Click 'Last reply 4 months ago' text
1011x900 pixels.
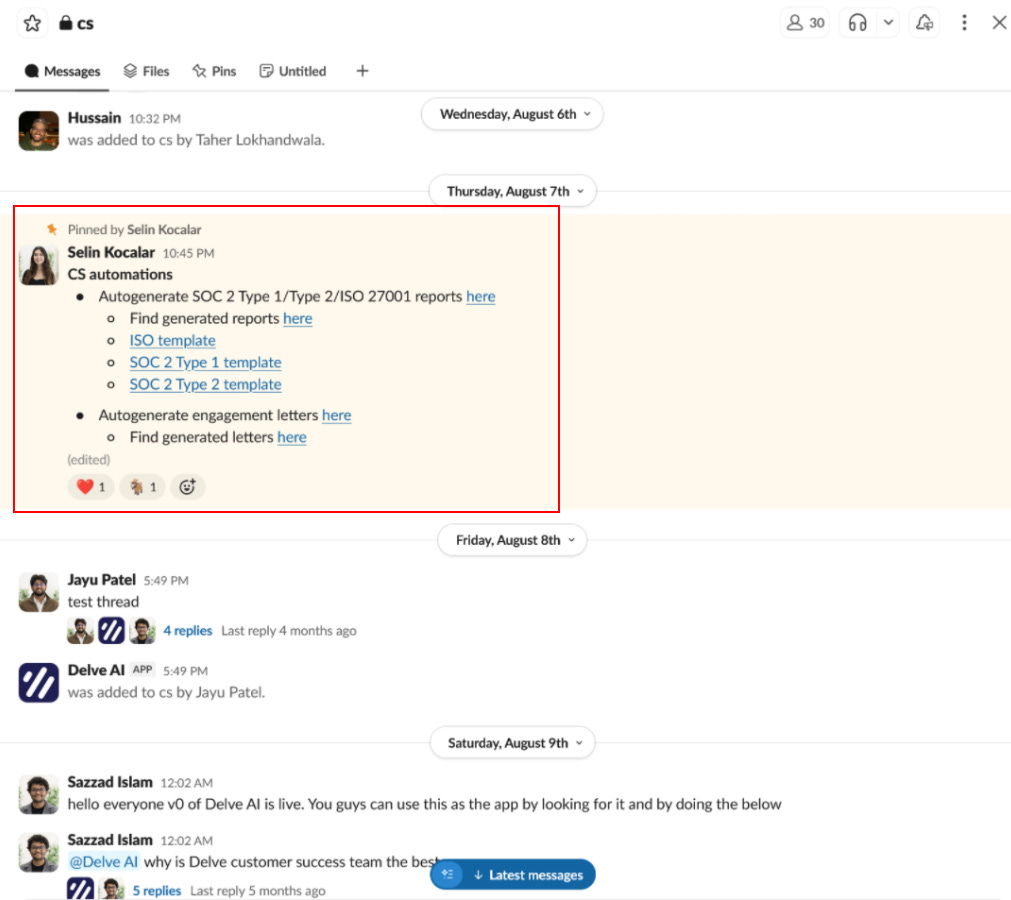[x=289, y=631]
